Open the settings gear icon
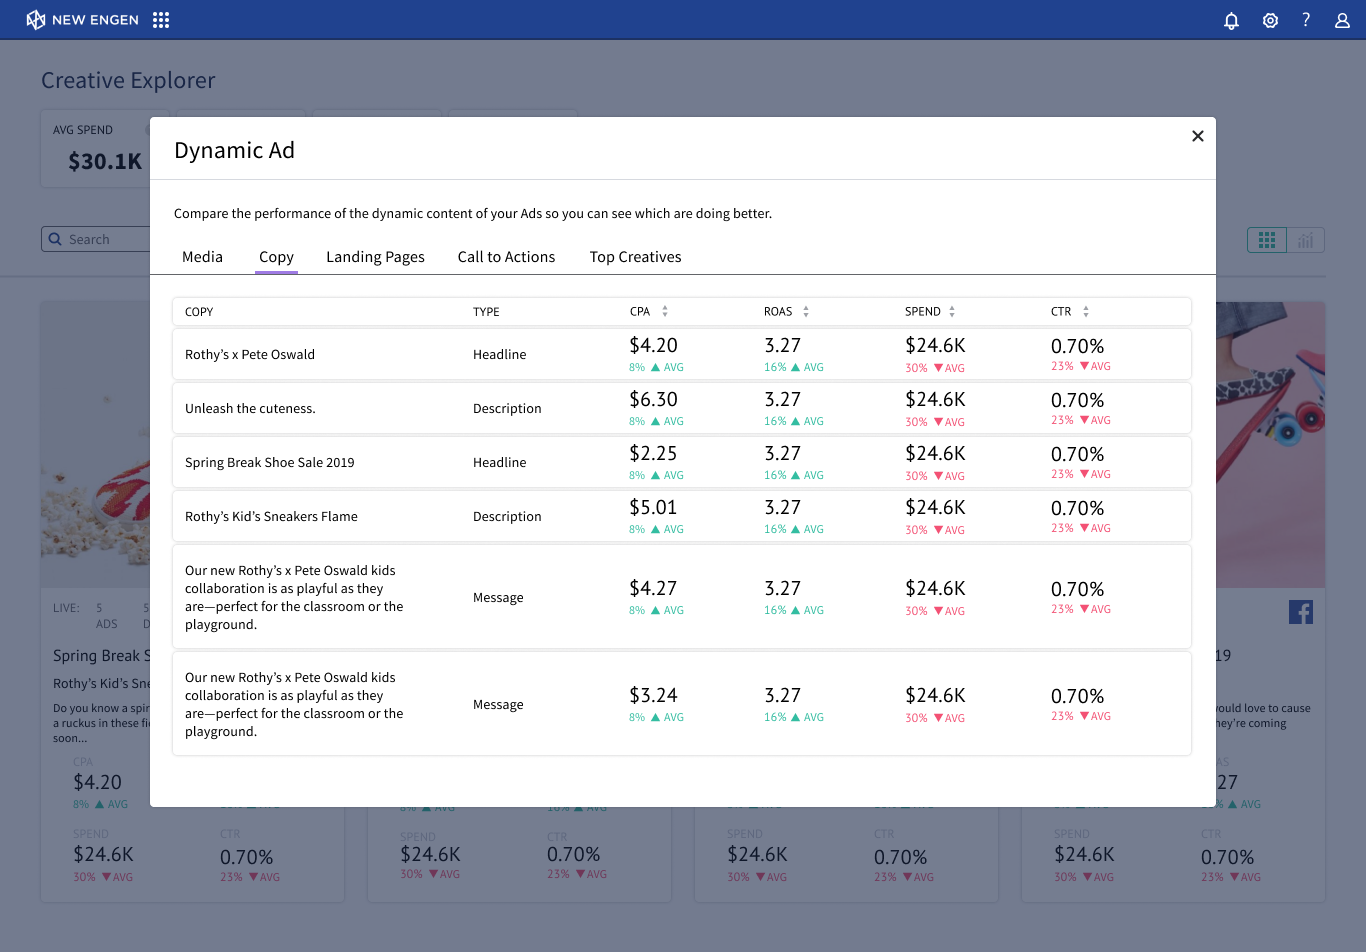The height and width of the screenshot is (952, 1366). tap(1270, 20)
